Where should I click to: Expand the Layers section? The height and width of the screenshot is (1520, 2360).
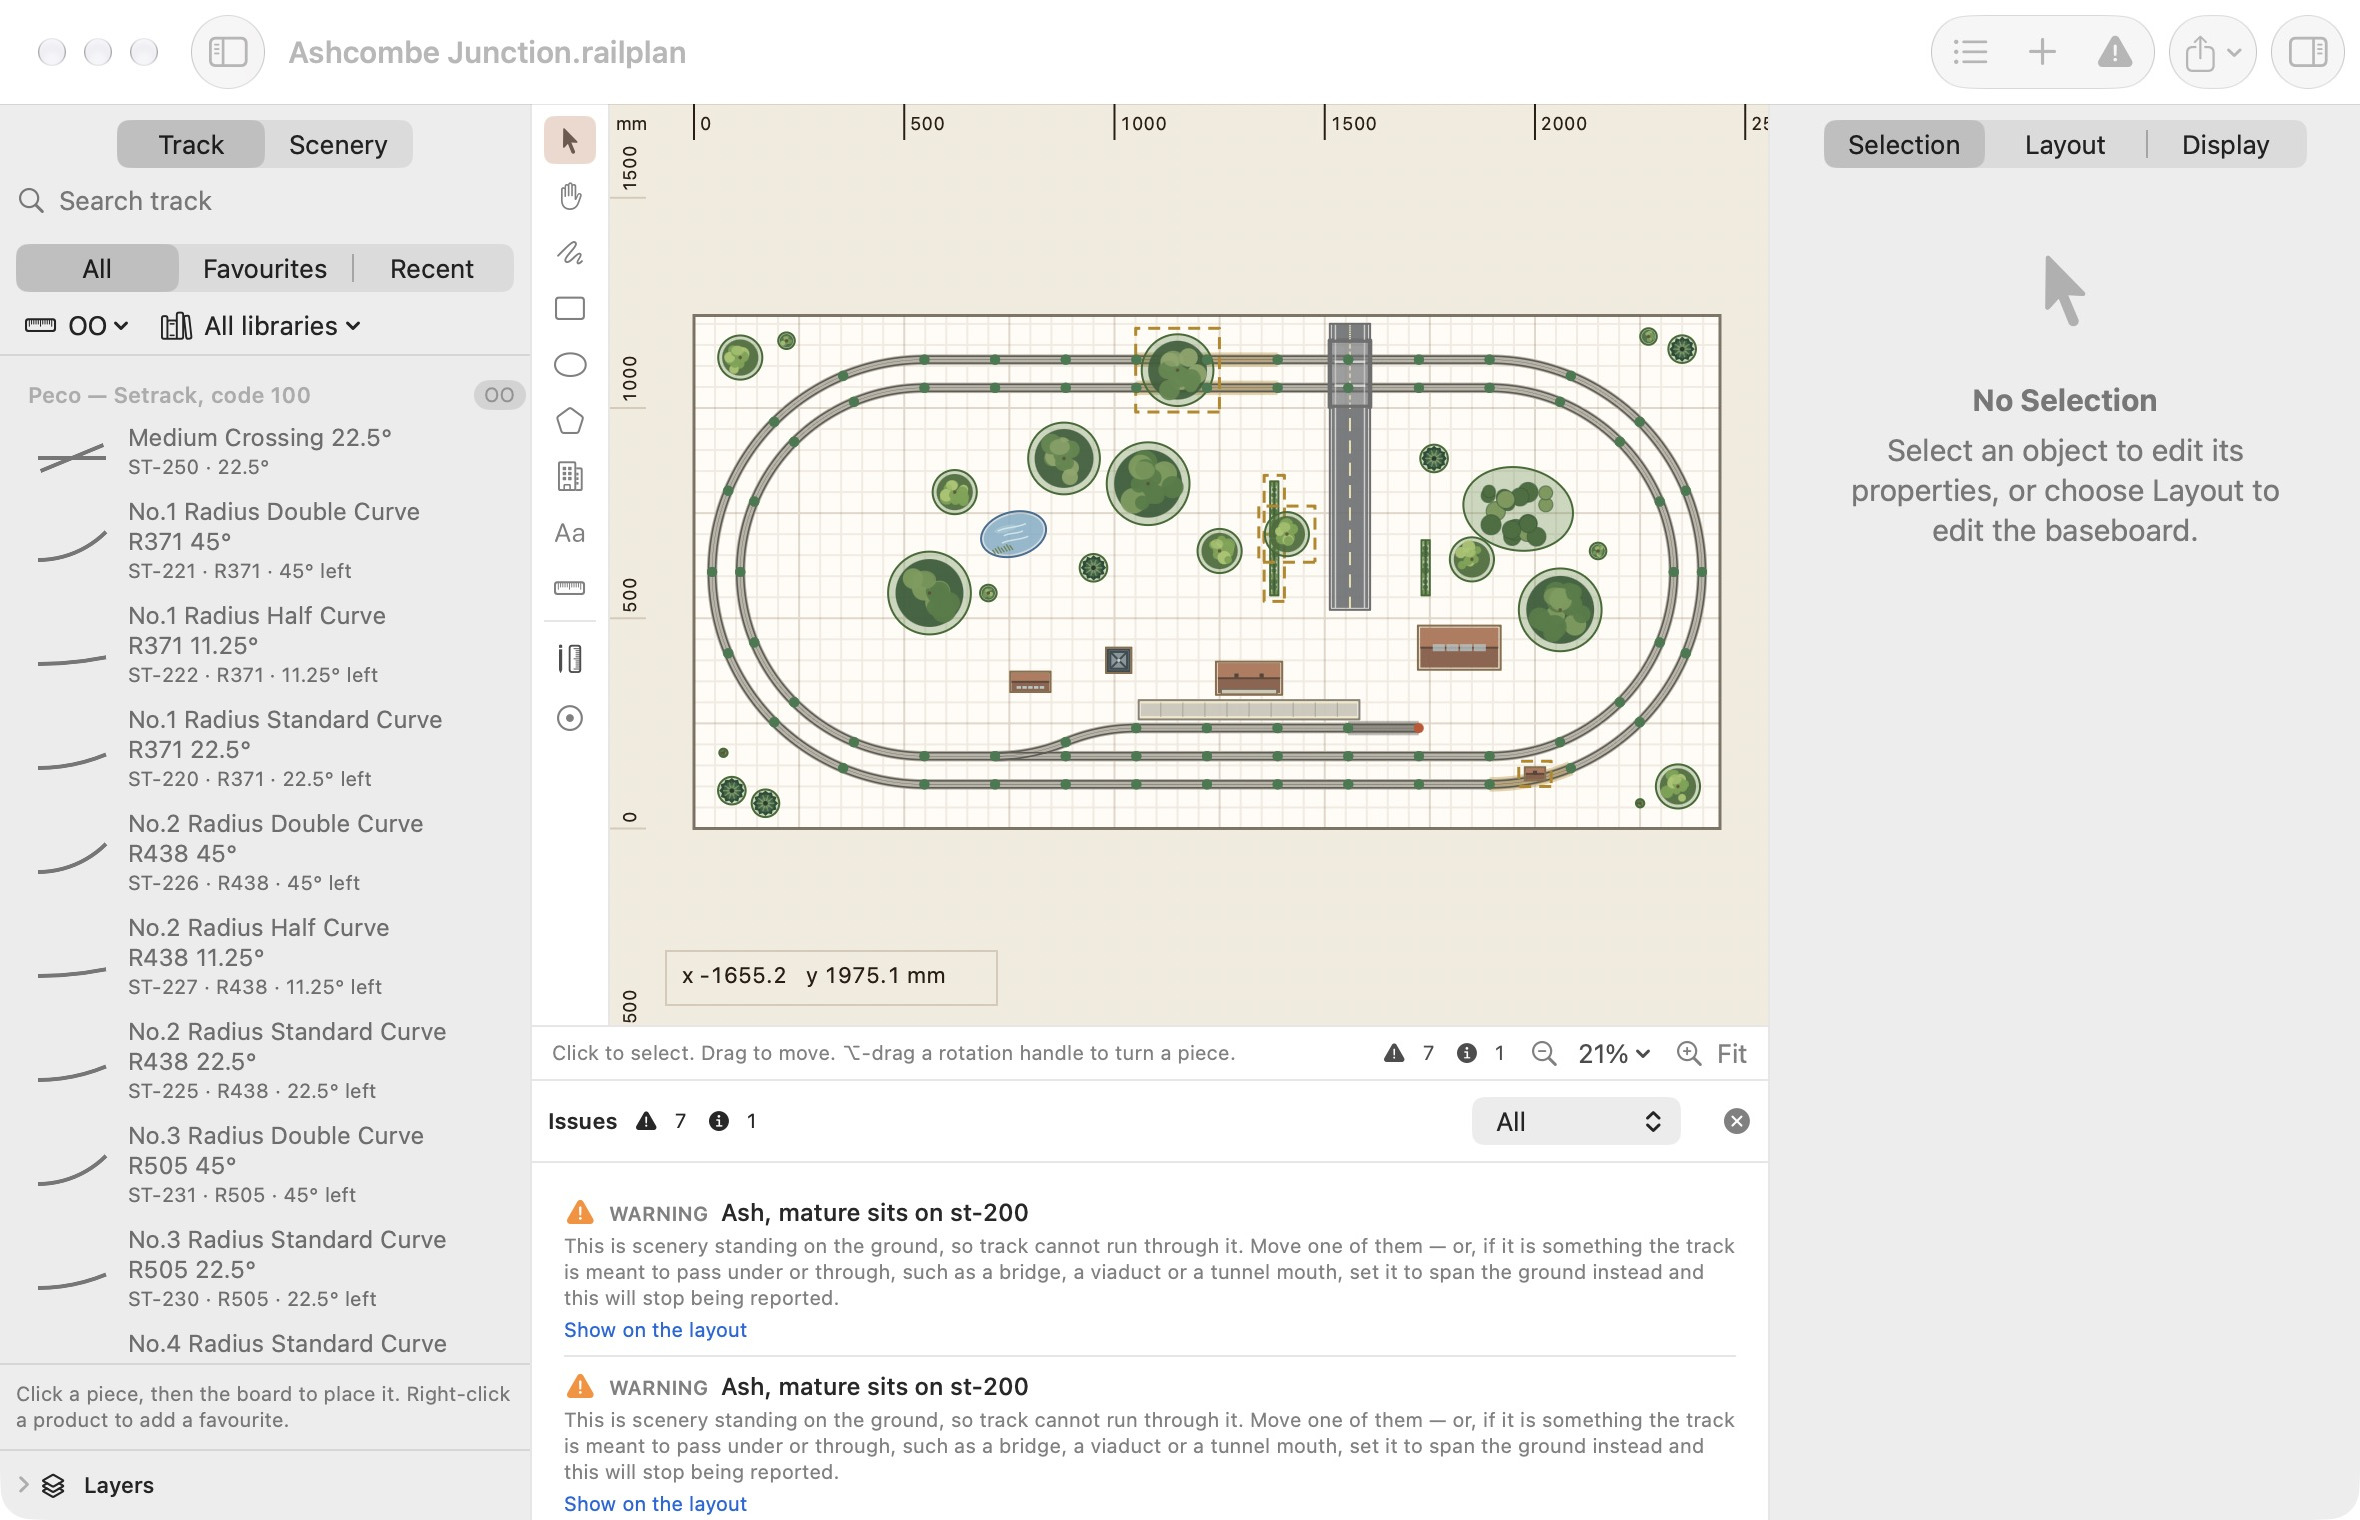(x=24, y=1485)
